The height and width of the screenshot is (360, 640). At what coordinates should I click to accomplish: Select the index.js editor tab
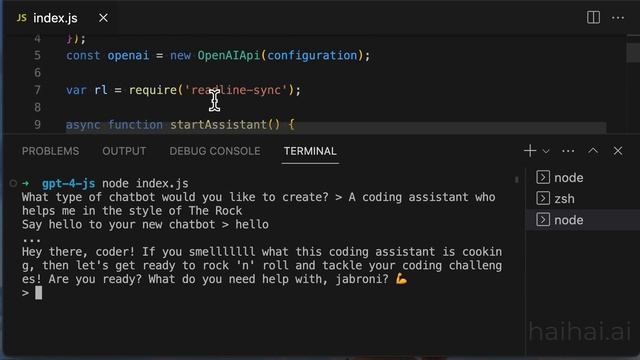pos(61,18)
